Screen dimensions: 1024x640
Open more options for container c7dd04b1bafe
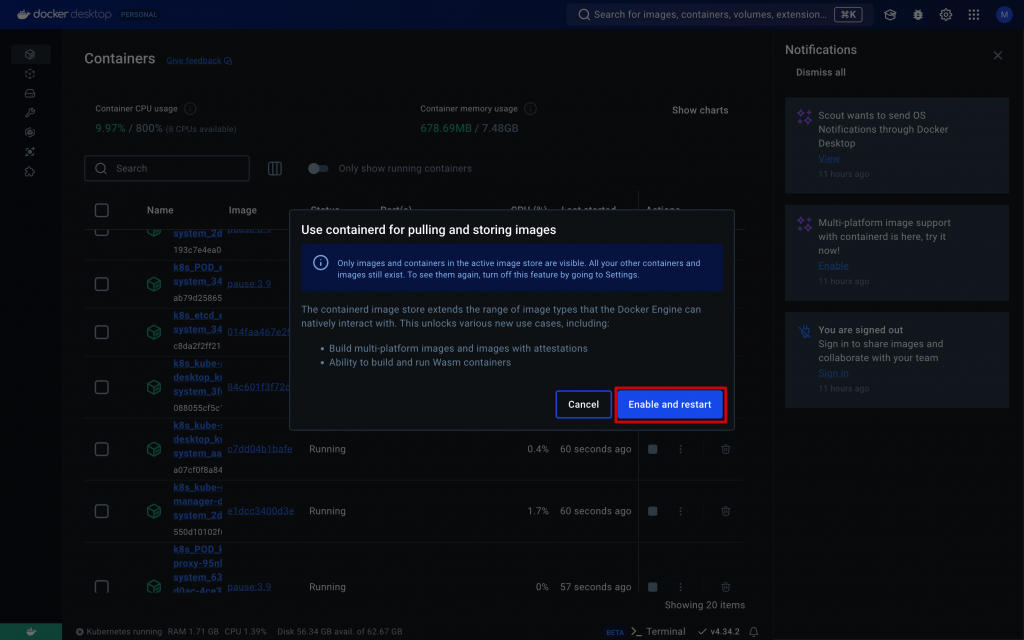680,449
